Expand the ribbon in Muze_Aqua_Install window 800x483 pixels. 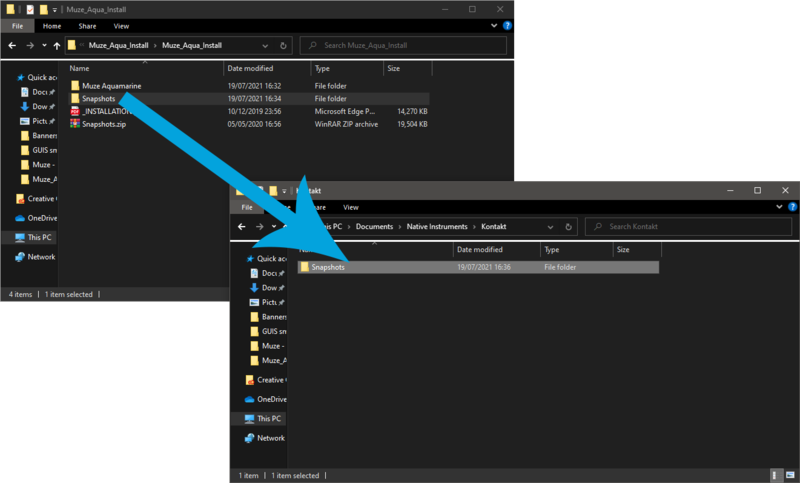tap(494, 26)
